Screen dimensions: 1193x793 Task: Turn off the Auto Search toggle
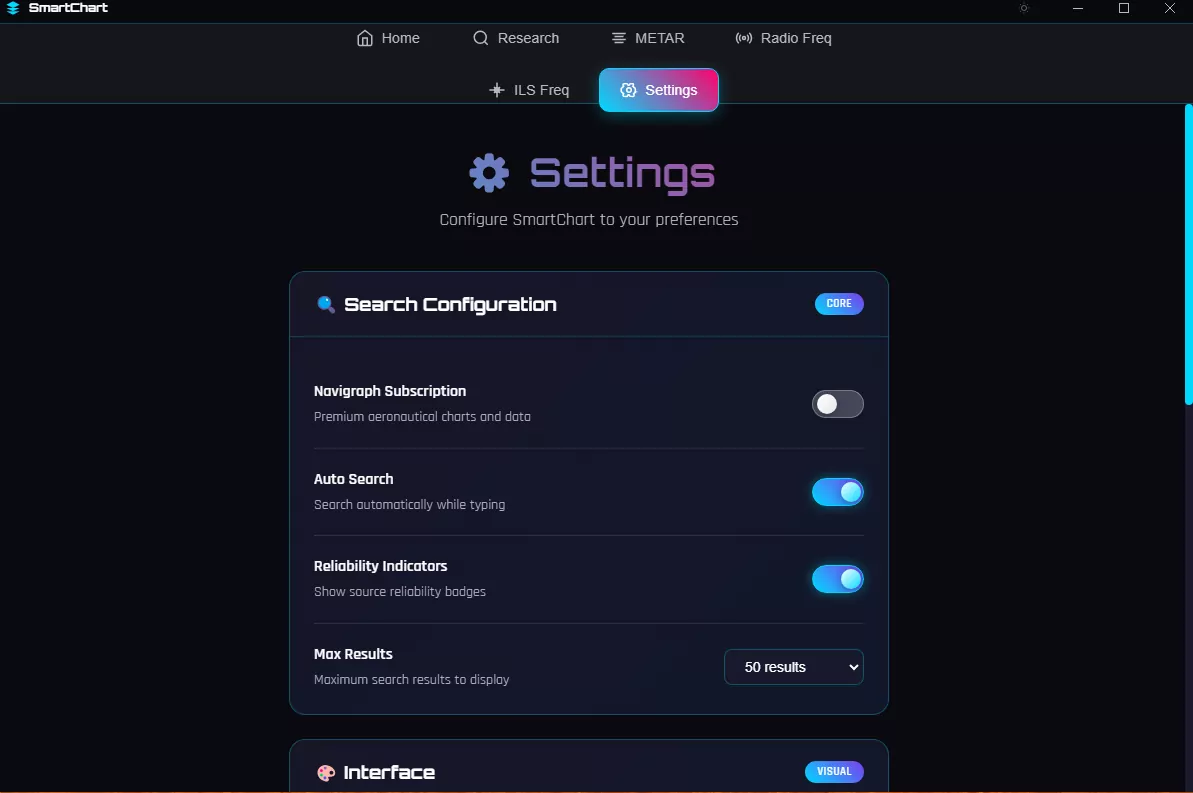coord(837,492)
